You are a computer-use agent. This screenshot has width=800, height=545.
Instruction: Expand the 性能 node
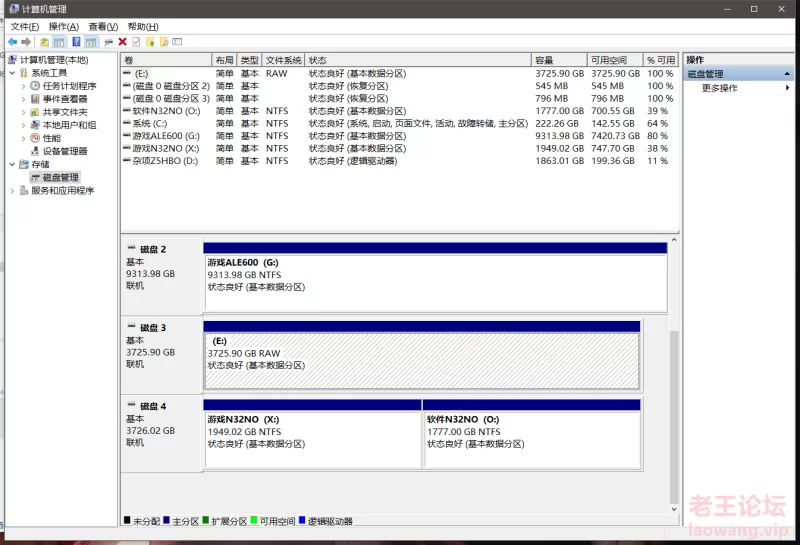23,138
